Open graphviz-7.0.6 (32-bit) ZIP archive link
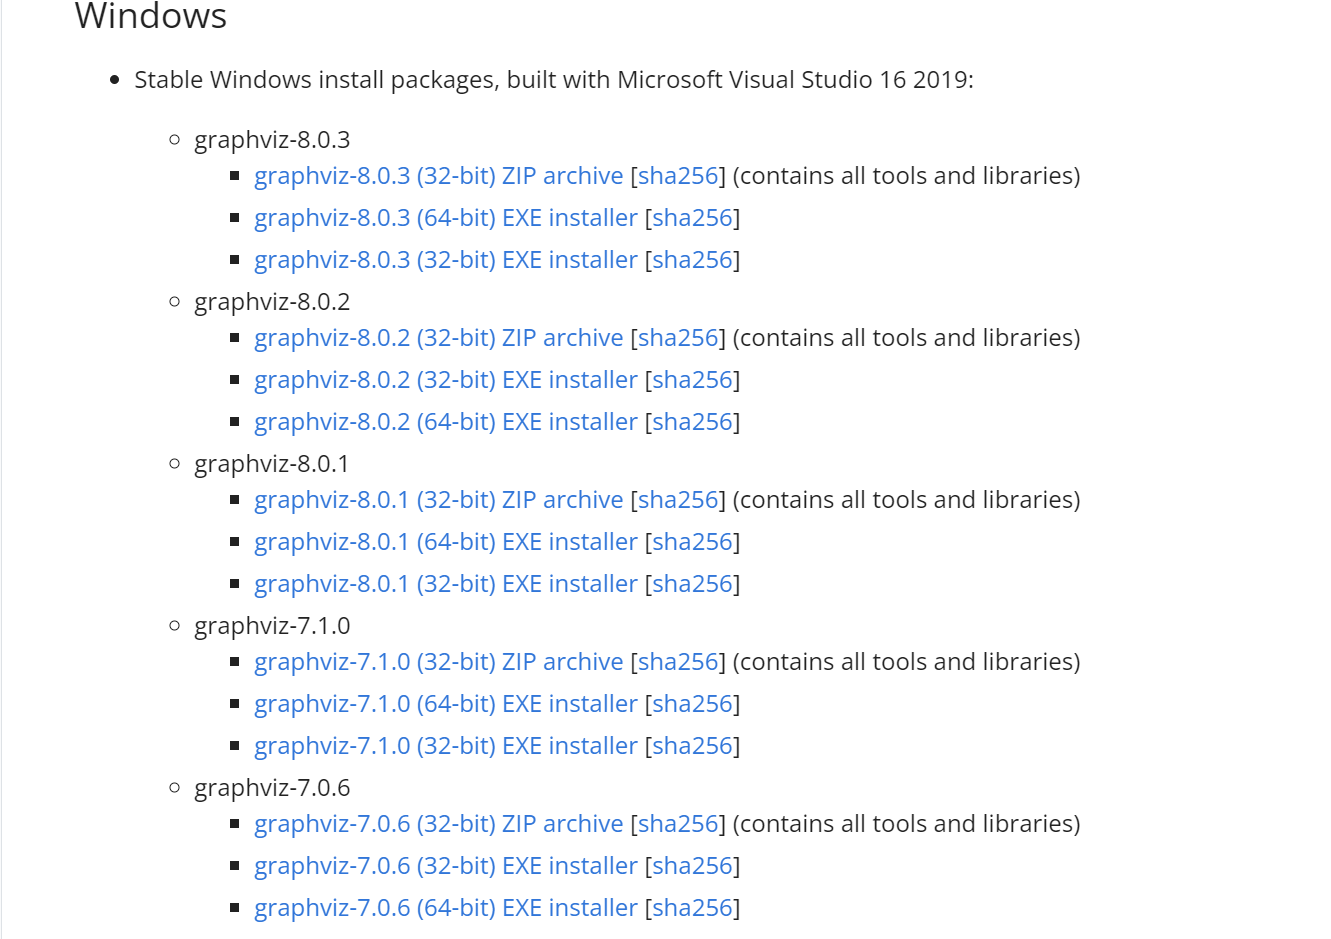Image resolution: width=1331 pixels, height=939 pixels. pyautogui.click(x=439, y=824)
